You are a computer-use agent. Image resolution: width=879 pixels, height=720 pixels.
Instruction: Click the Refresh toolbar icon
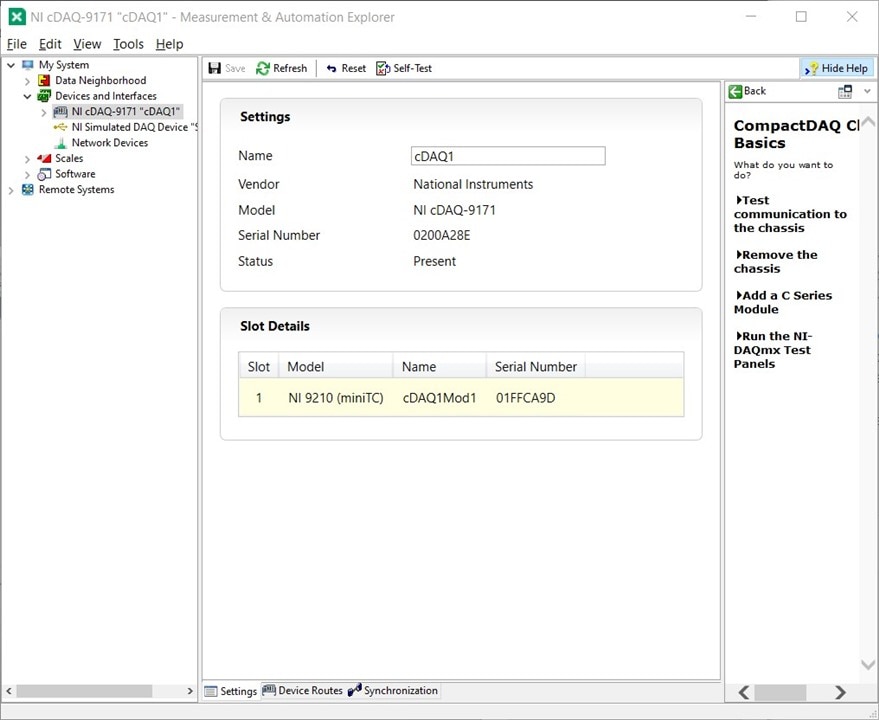[264, 68]
